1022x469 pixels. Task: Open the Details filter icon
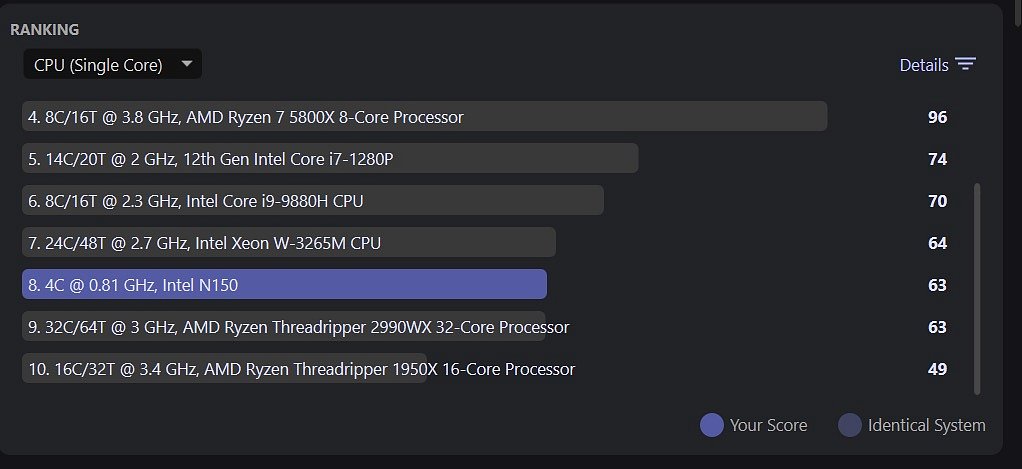965,64
